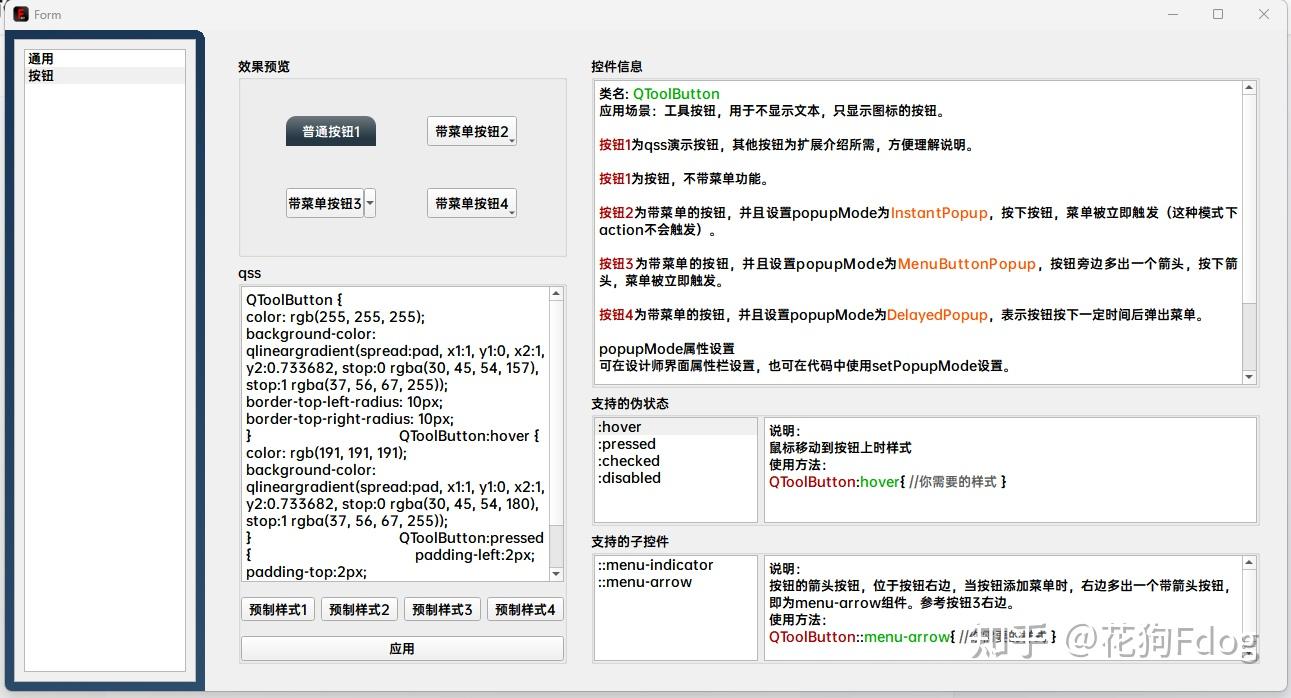Apply style with 预制样式1
This screenshot has height=698, width=1291.
click(x=277, y=609)
